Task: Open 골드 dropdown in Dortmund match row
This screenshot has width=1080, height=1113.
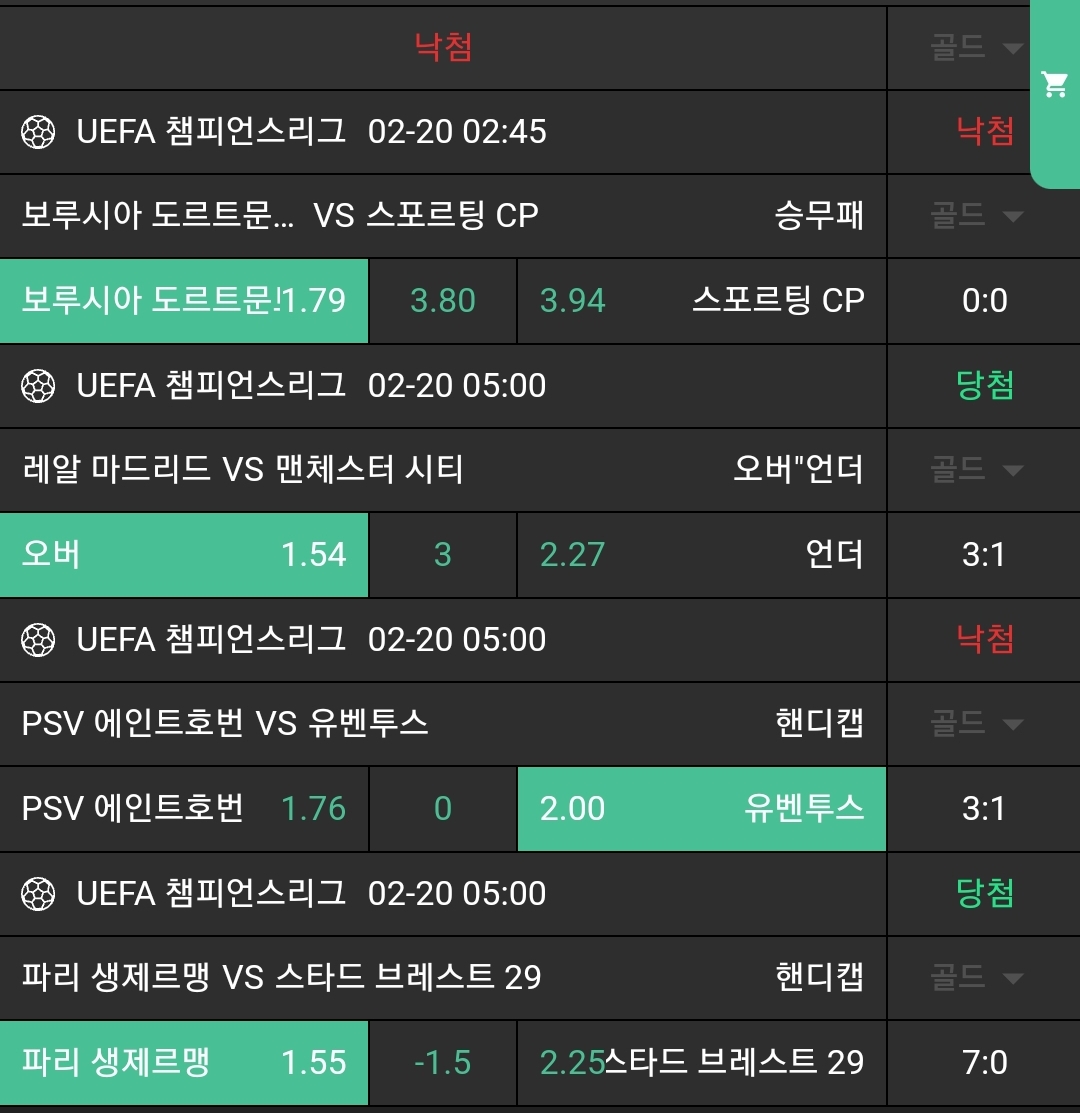Action: tap(976, 216)
